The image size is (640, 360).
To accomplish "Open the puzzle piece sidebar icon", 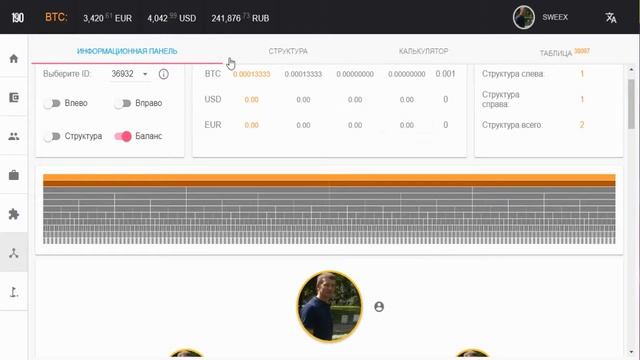I will click(x=14, y=214).
